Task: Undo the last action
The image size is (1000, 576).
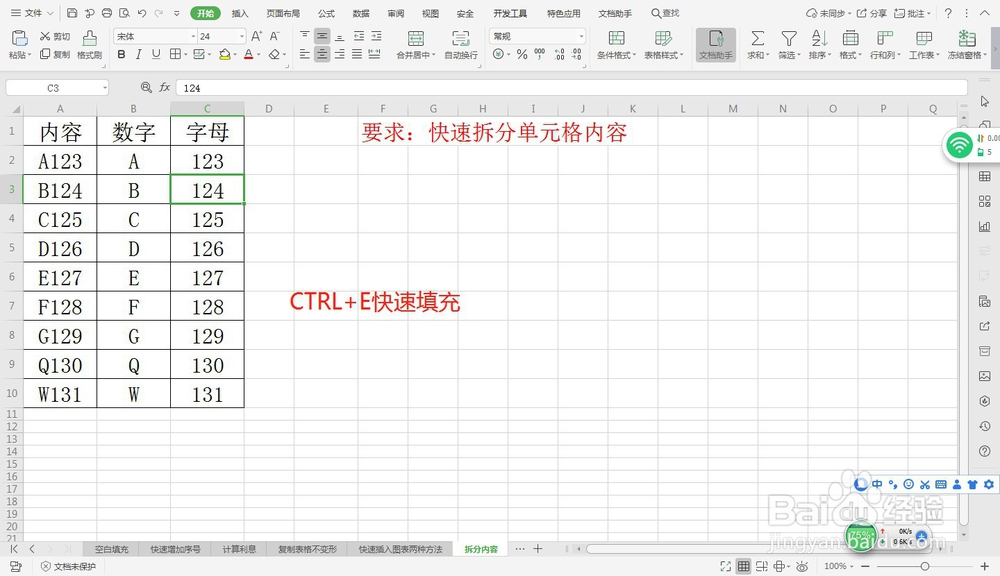Action: (142, 13)
